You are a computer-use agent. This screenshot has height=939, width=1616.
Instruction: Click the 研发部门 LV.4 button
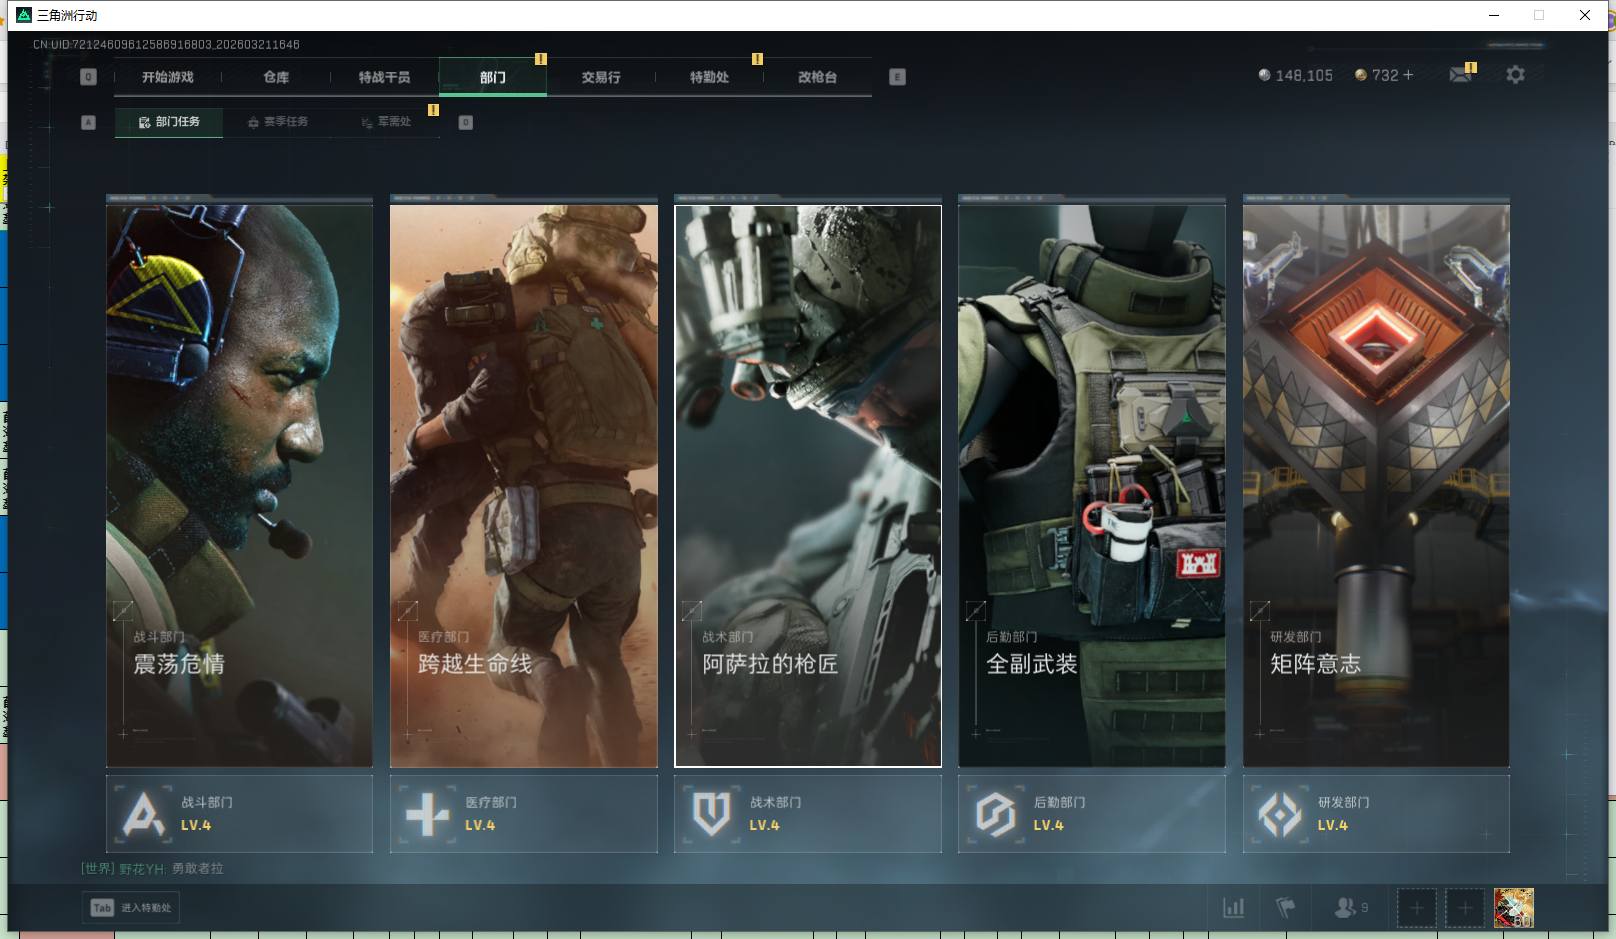1375,814
